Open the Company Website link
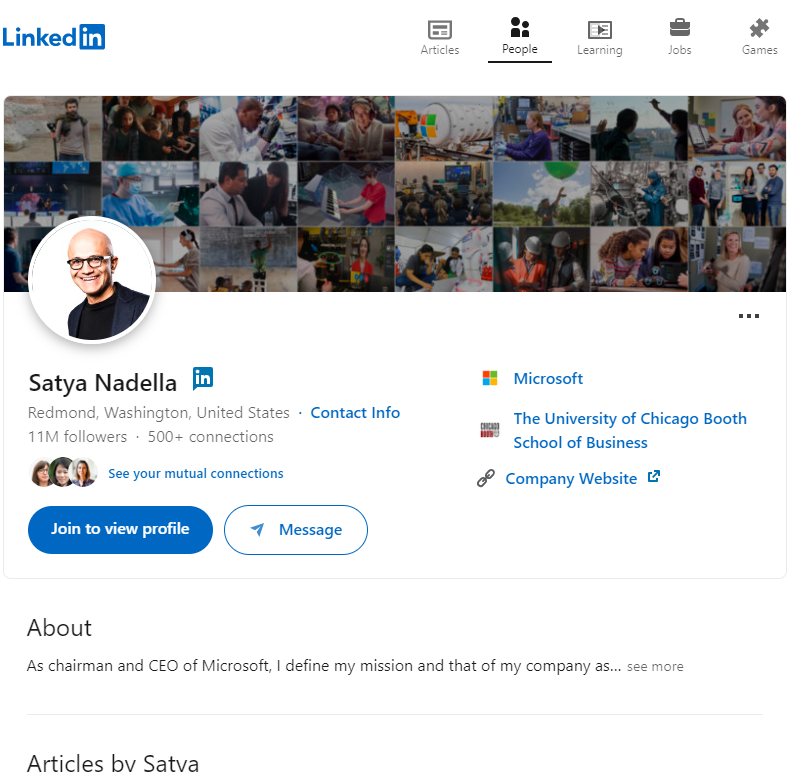The height and width of the screenshot is (772, 789). 571,478
